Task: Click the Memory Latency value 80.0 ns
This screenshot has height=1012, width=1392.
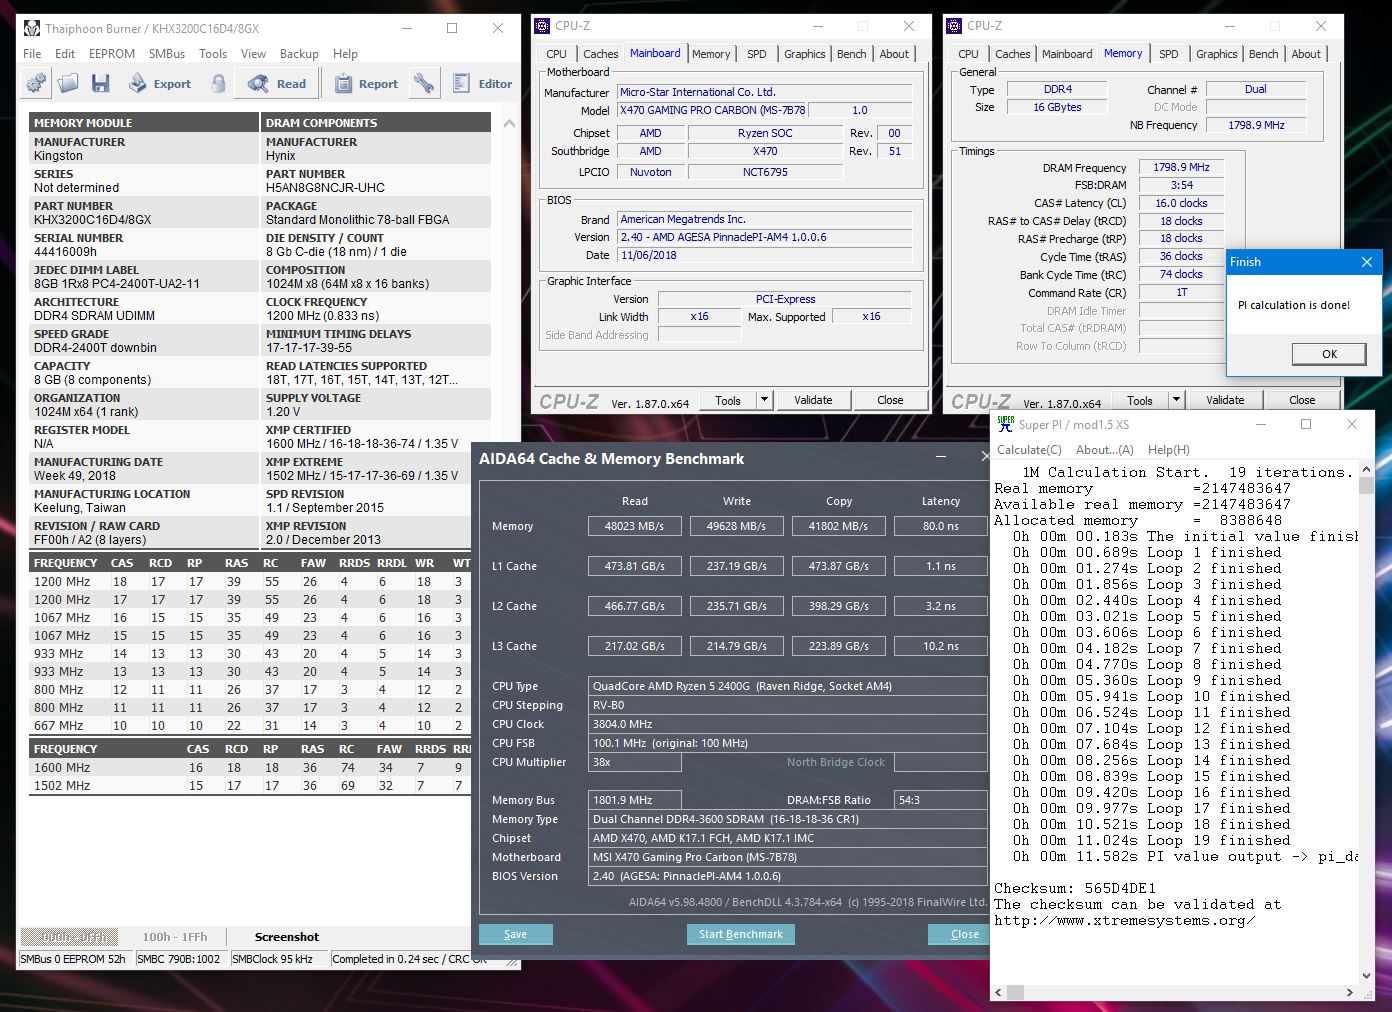Action: point(940,526)
